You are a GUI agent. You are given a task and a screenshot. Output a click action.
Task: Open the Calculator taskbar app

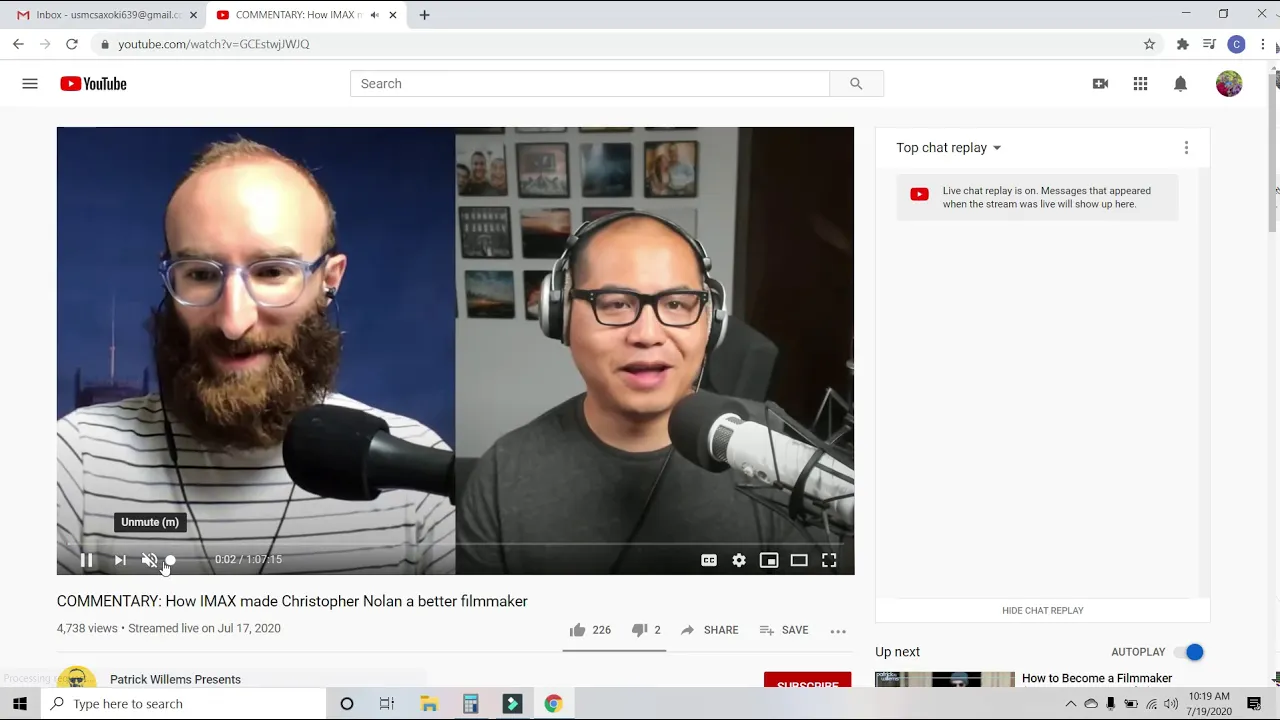pyautogui.click(x=470, y=704)
